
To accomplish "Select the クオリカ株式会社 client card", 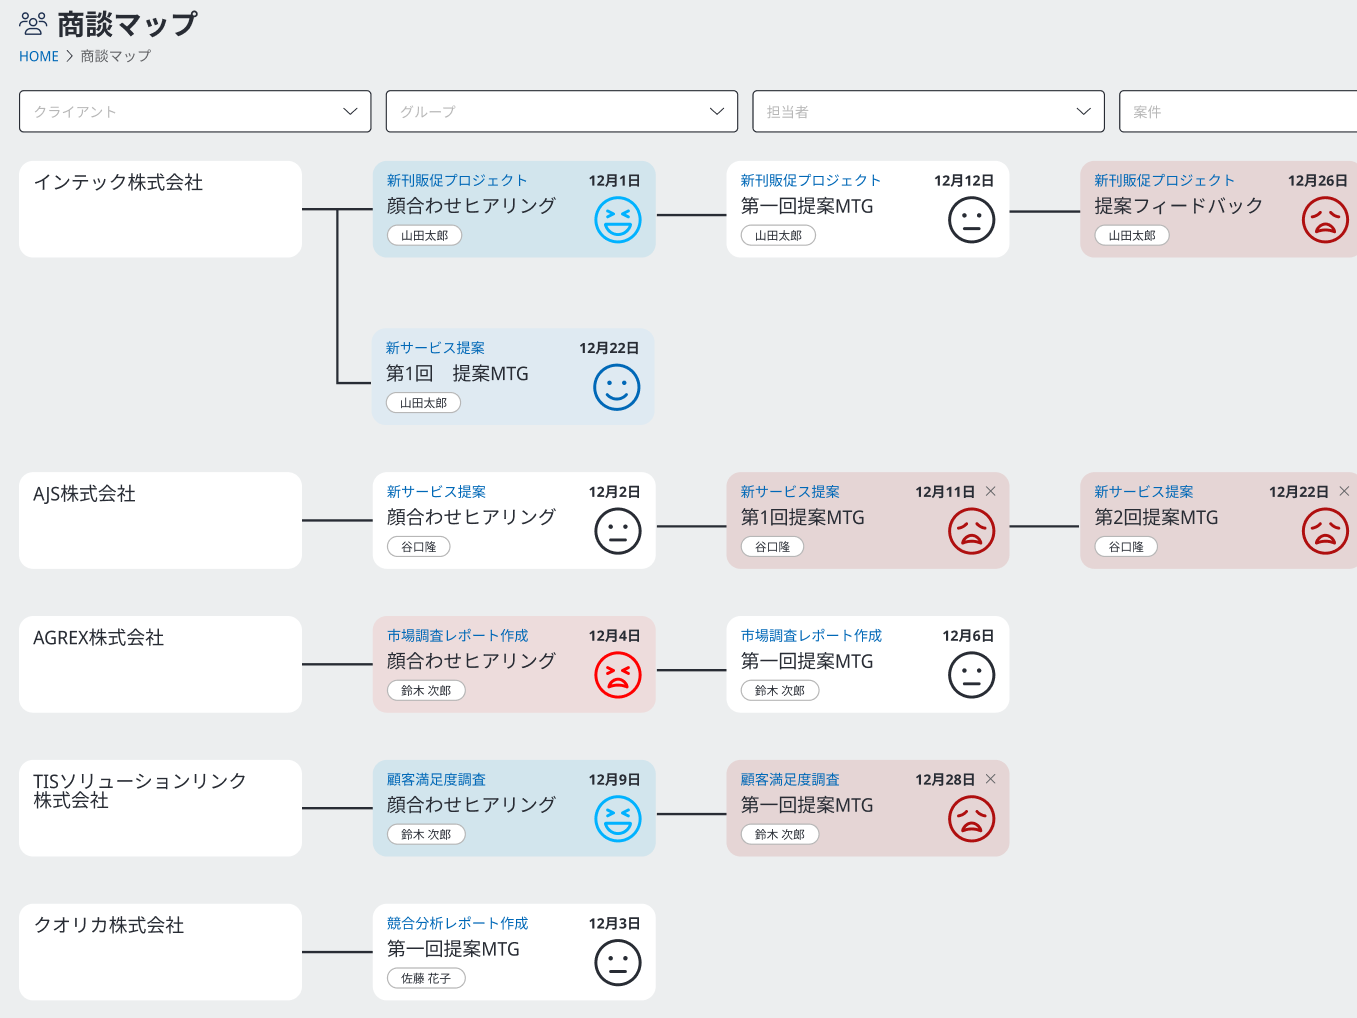I will point(160,952).
